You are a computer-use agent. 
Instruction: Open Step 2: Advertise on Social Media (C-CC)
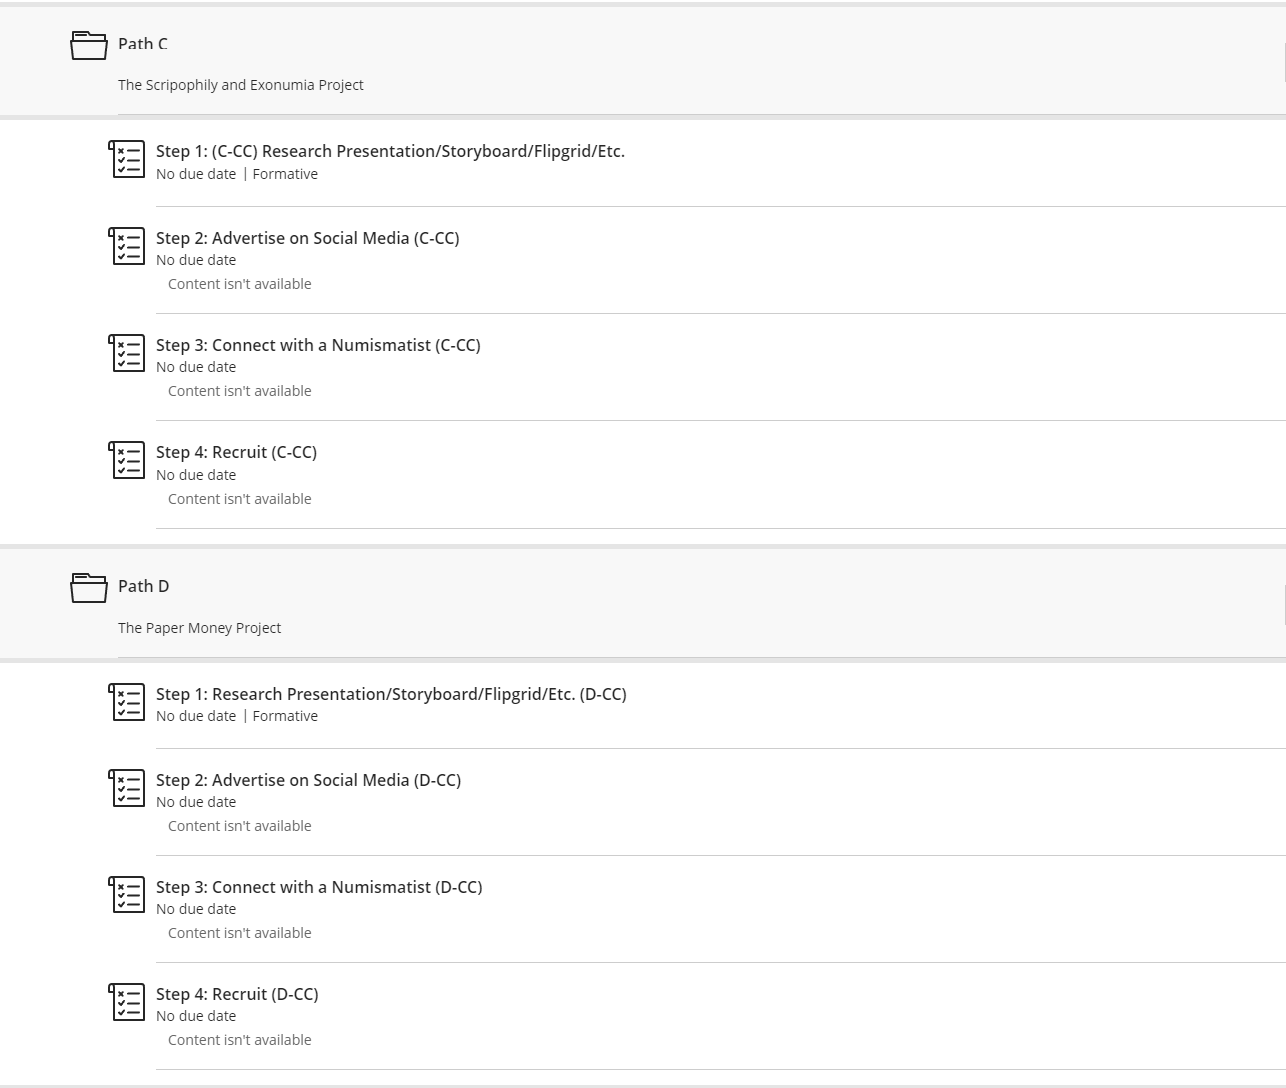click(x=307, y=238)
